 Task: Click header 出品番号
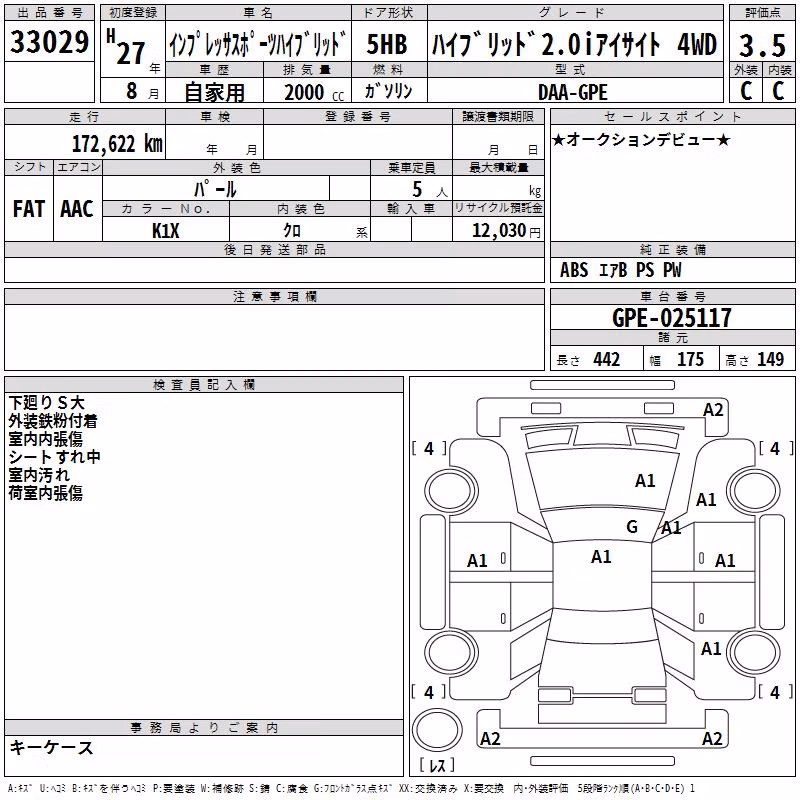pos(49,13)
